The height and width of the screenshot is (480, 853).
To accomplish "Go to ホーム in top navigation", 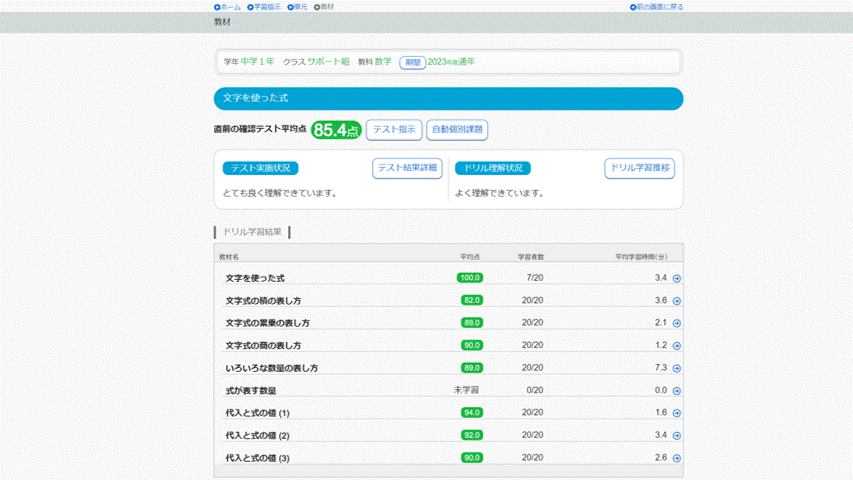I will point(227,7).
